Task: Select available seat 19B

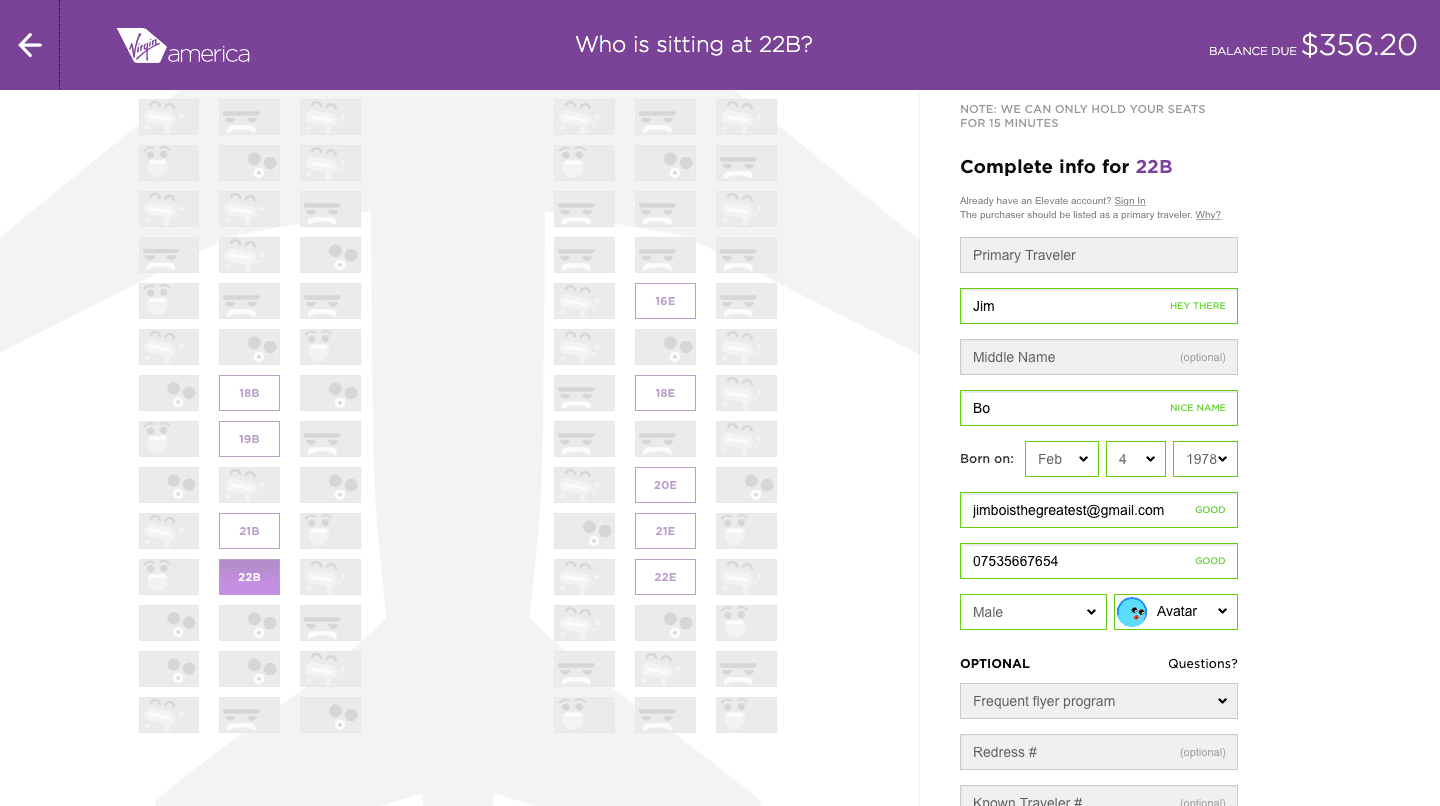Action: (249, 439)
